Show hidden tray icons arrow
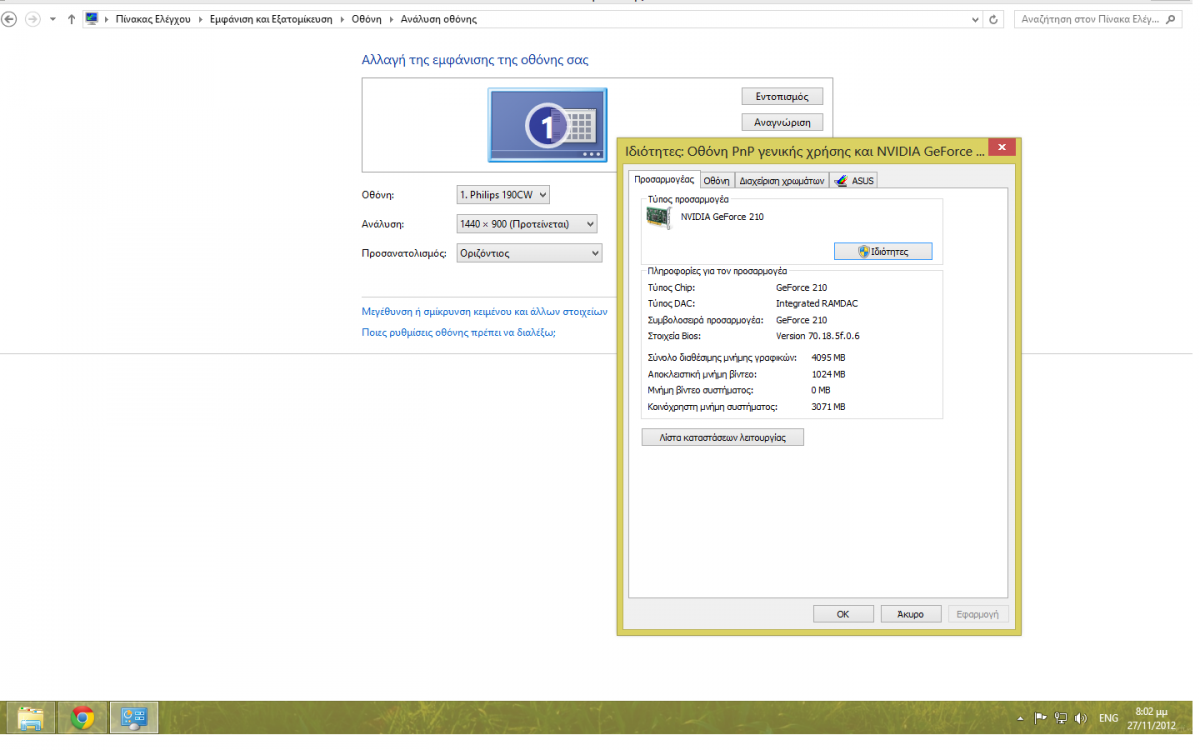Image resolution: width=1200 pixels, height=750 pixels. pyautogui.click(x=1020, y=718)
